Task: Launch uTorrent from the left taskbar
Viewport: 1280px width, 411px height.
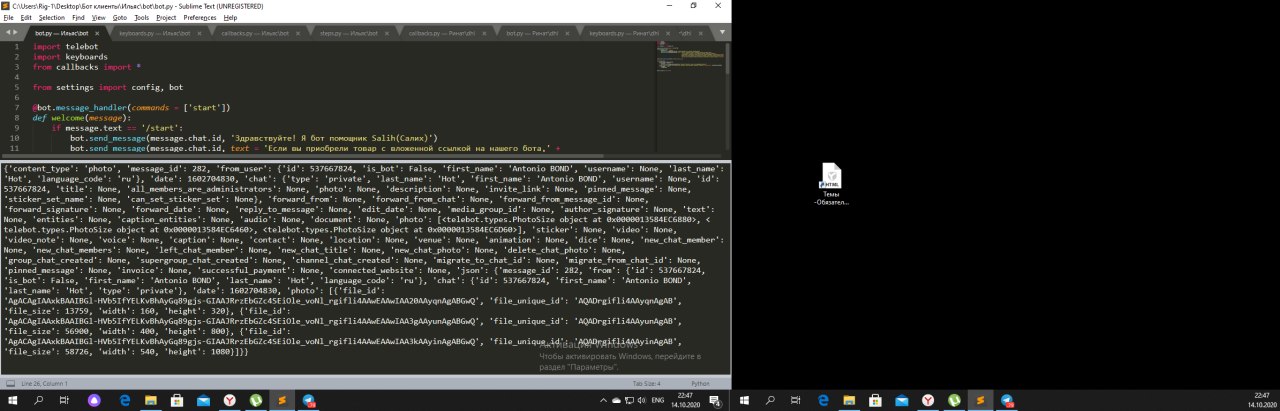Action: (256, 400)
